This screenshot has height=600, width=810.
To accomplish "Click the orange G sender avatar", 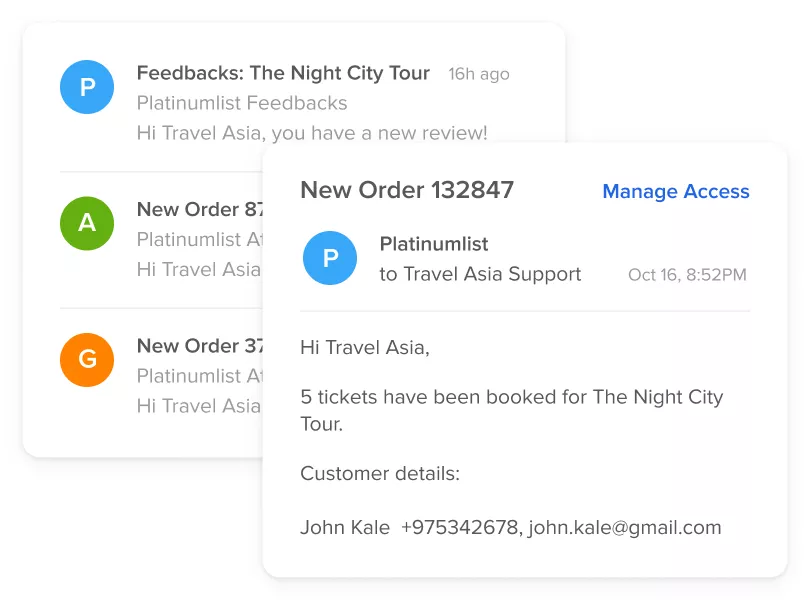I will [87, 359].
